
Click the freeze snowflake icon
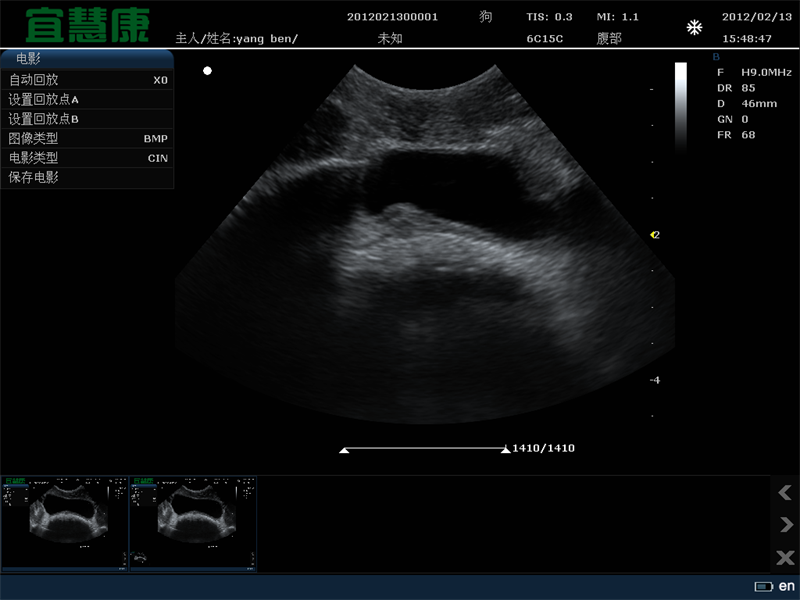click(x=694, y=28)
